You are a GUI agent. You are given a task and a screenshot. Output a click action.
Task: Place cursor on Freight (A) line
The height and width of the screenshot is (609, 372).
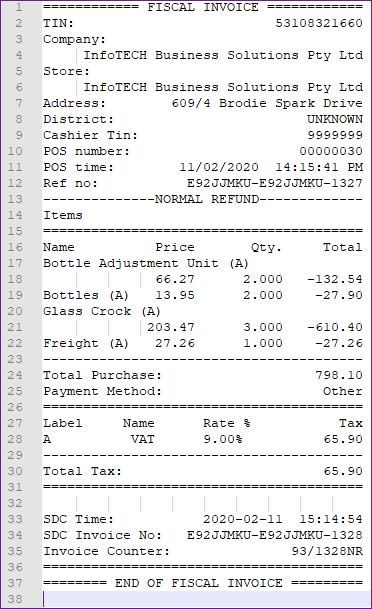click(x=203, y=343)
